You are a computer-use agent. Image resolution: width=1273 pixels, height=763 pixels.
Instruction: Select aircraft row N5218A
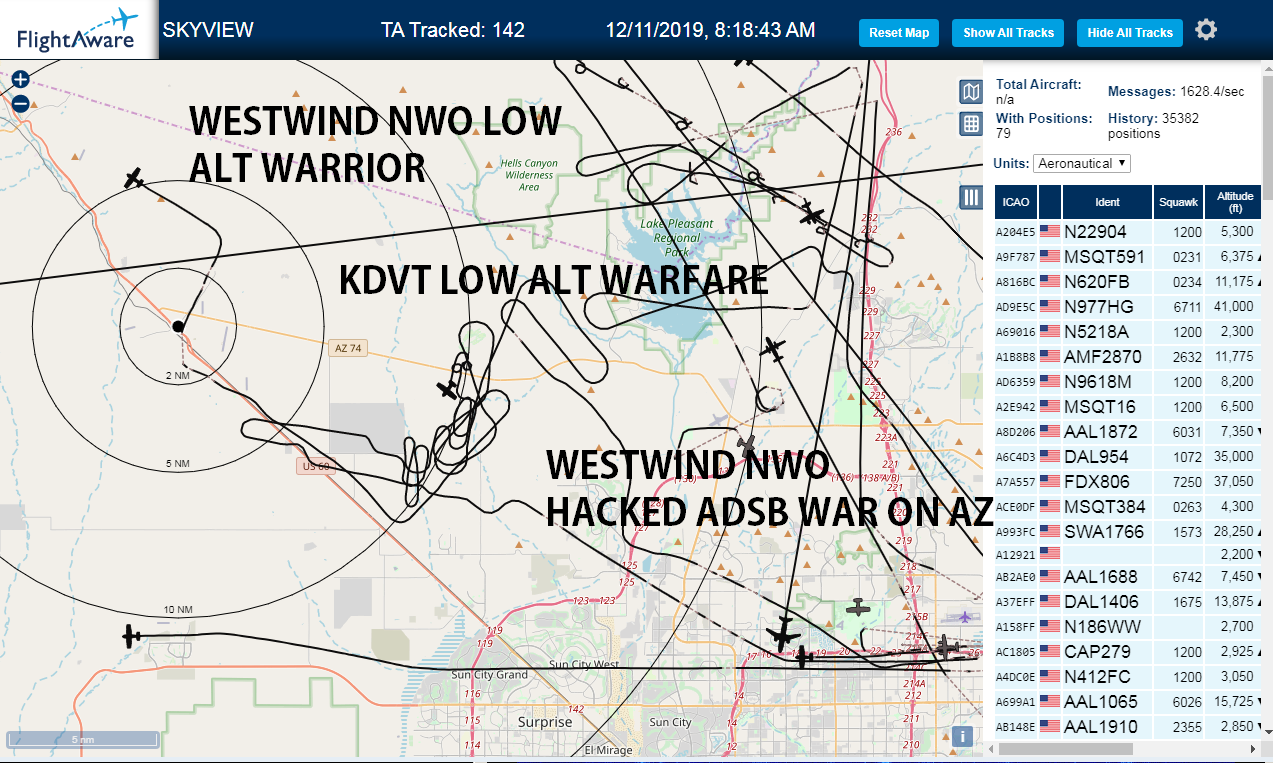tap(1129, 332)
